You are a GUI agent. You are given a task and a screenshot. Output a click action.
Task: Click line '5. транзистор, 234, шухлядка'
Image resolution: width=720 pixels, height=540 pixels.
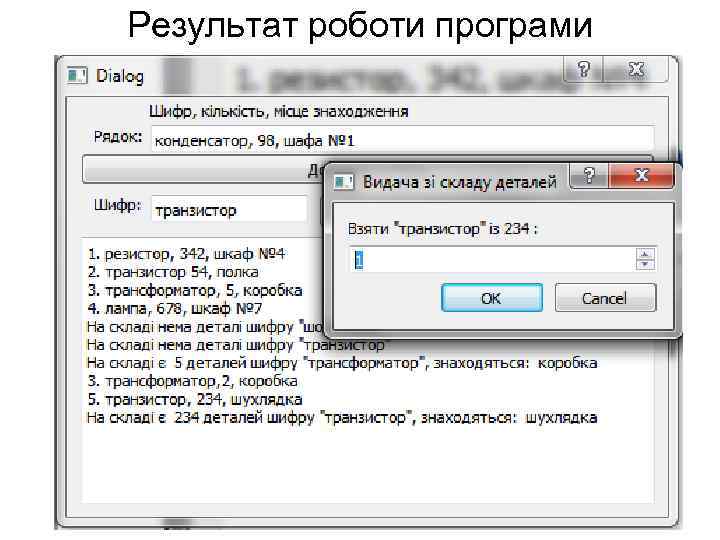(x=195, y=399)
